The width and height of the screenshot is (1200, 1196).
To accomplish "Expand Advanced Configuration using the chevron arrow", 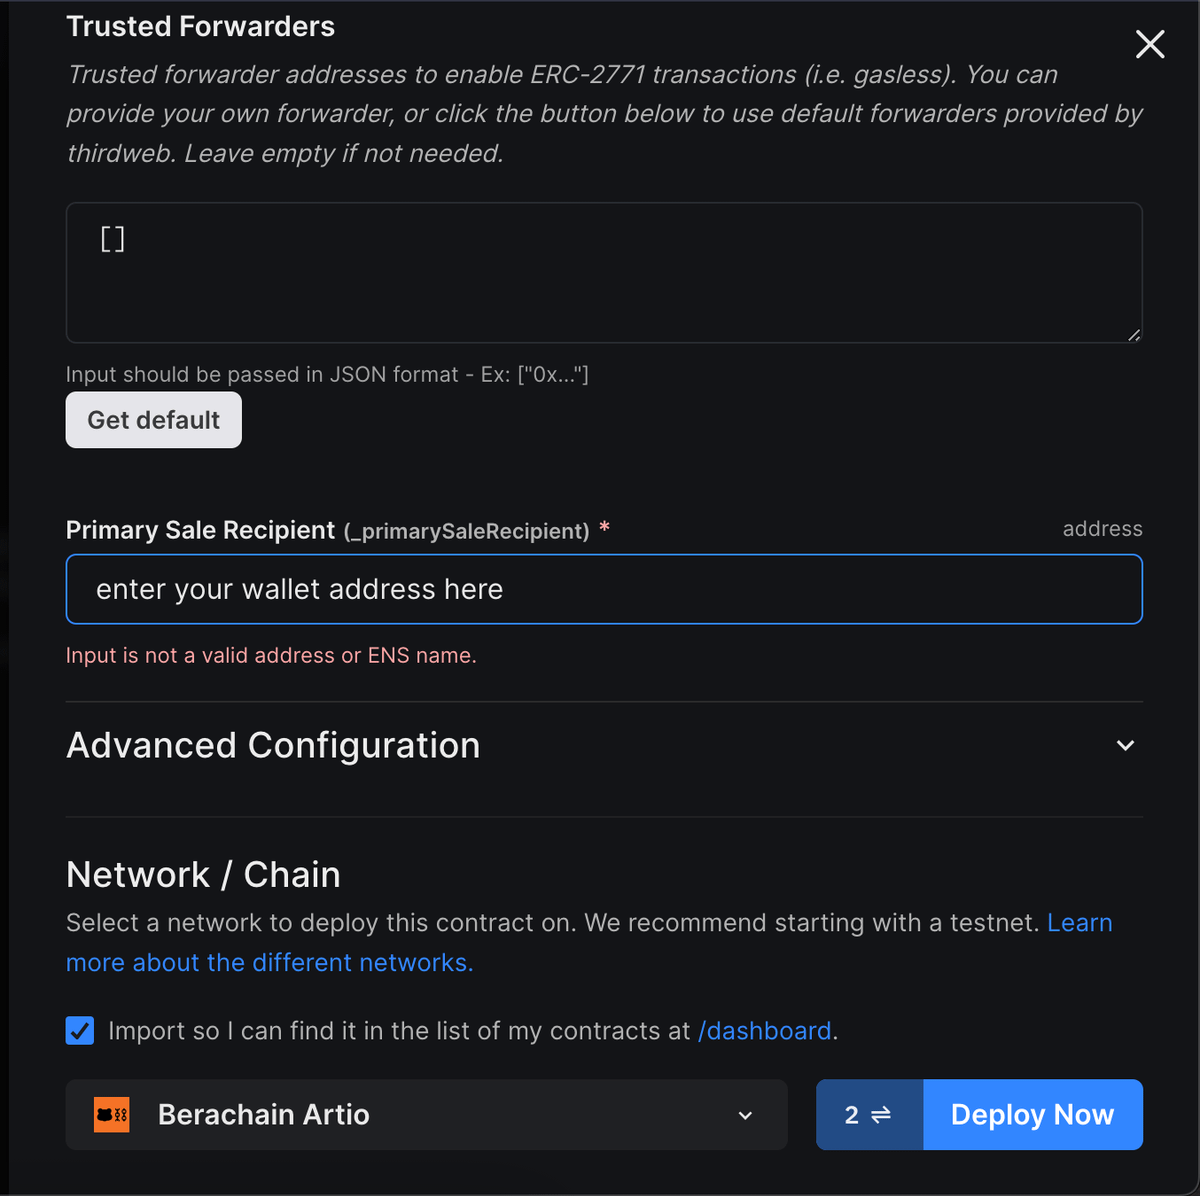I will pyautogui.click(x=1125, y=746).
